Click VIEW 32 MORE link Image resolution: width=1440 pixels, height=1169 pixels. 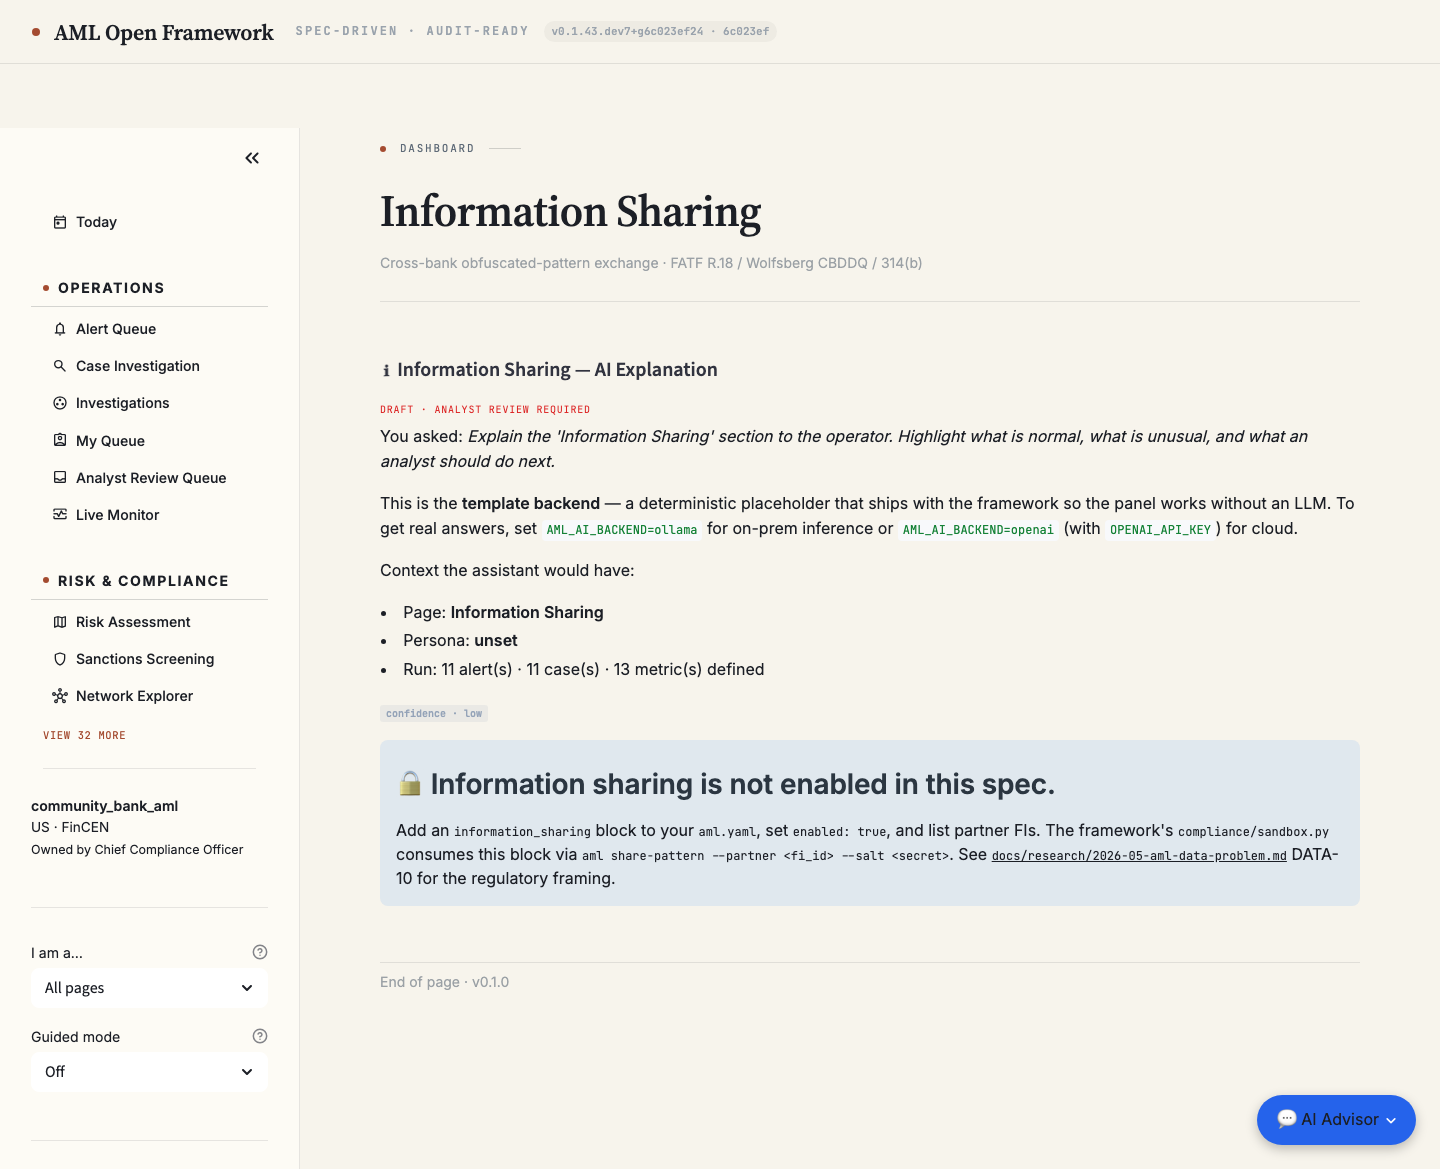tap(84, 735)
